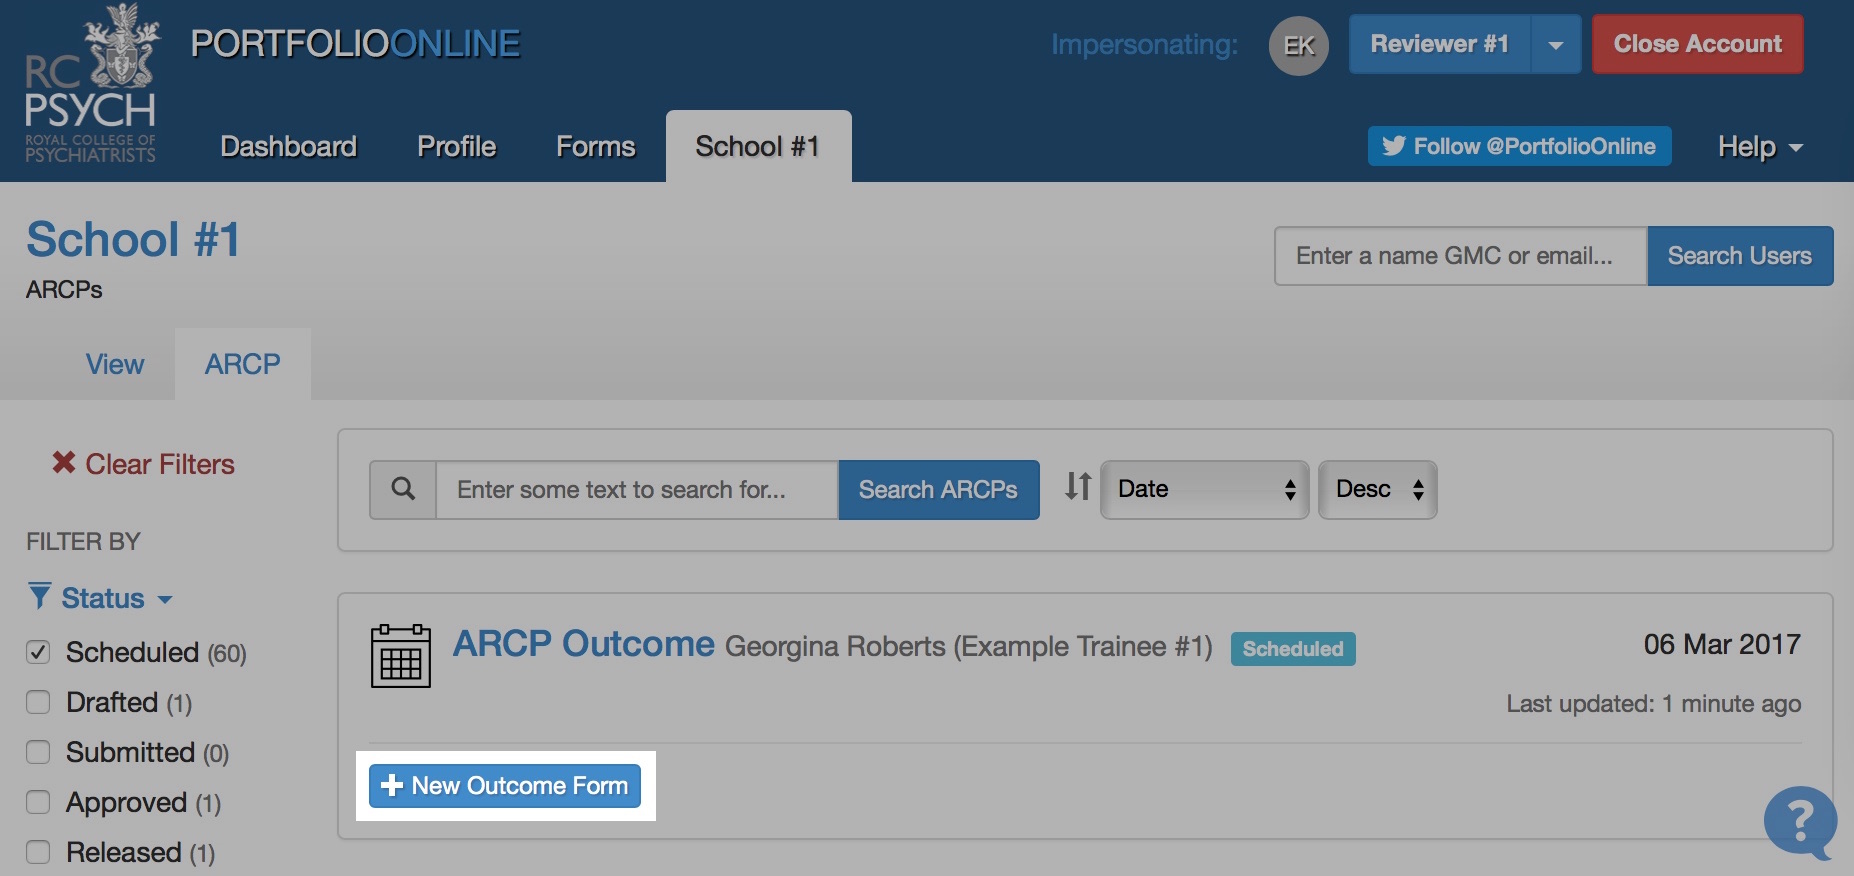Tick the Approved status checkbox
The image size is (1854, 876).
38,802
